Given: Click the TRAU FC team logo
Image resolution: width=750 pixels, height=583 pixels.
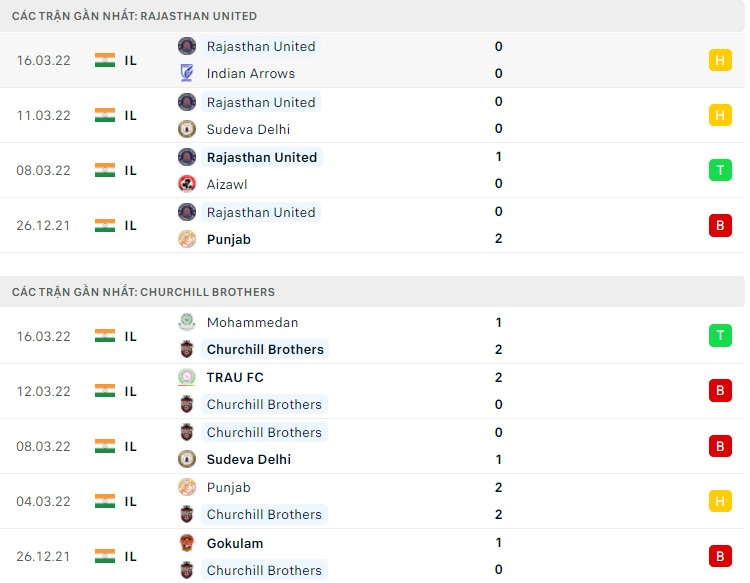Looking at the screenshot, I should coord(187,377).
